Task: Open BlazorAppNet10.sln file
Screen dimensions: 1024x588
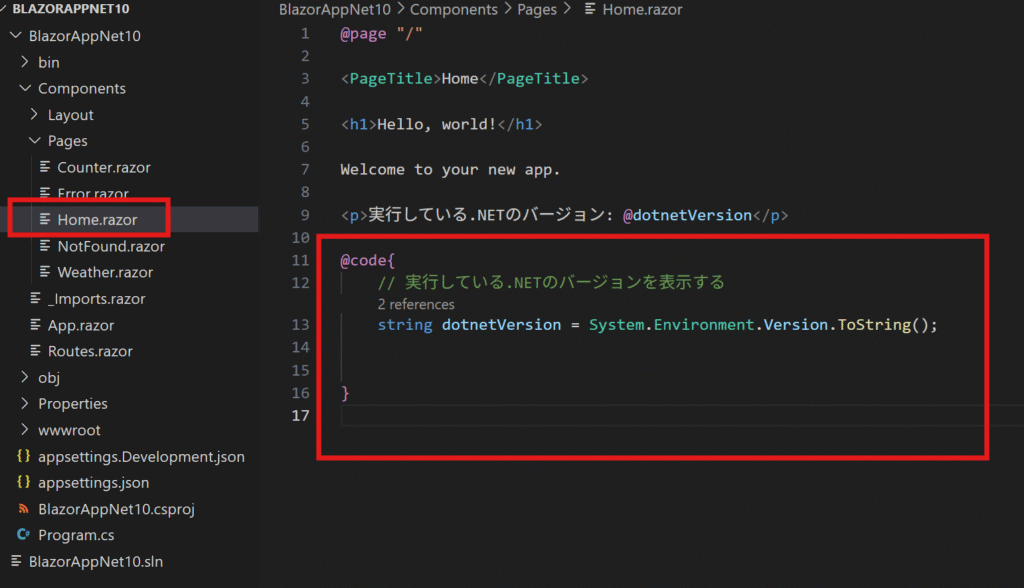Action: point(96,561)
